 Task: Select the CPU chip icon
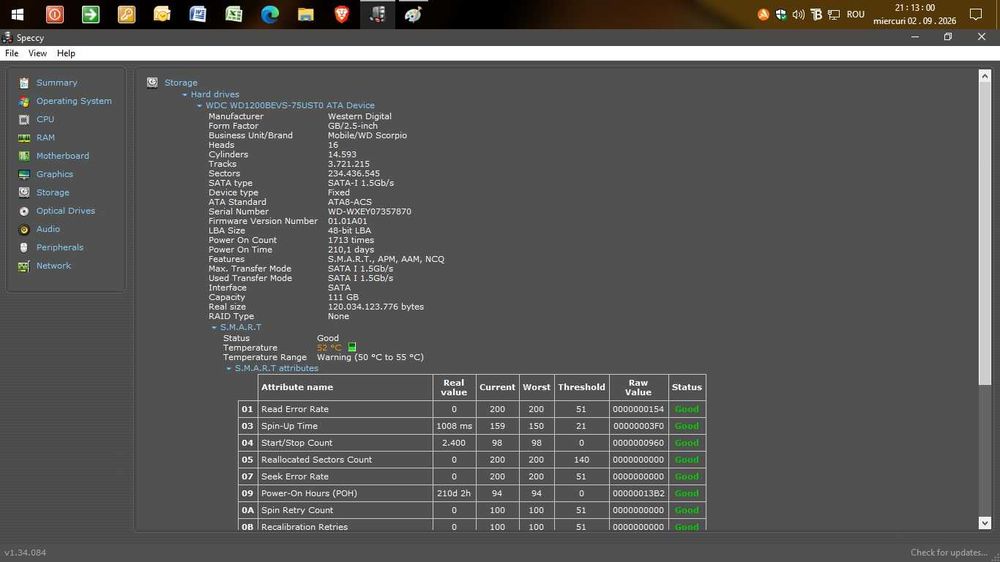[x=24, y=119]
